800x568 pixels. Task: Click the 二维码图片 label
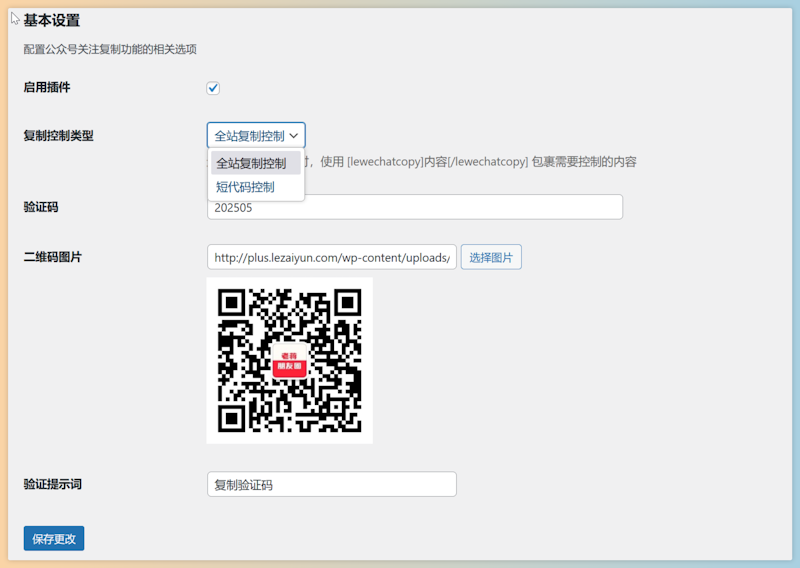53,257
